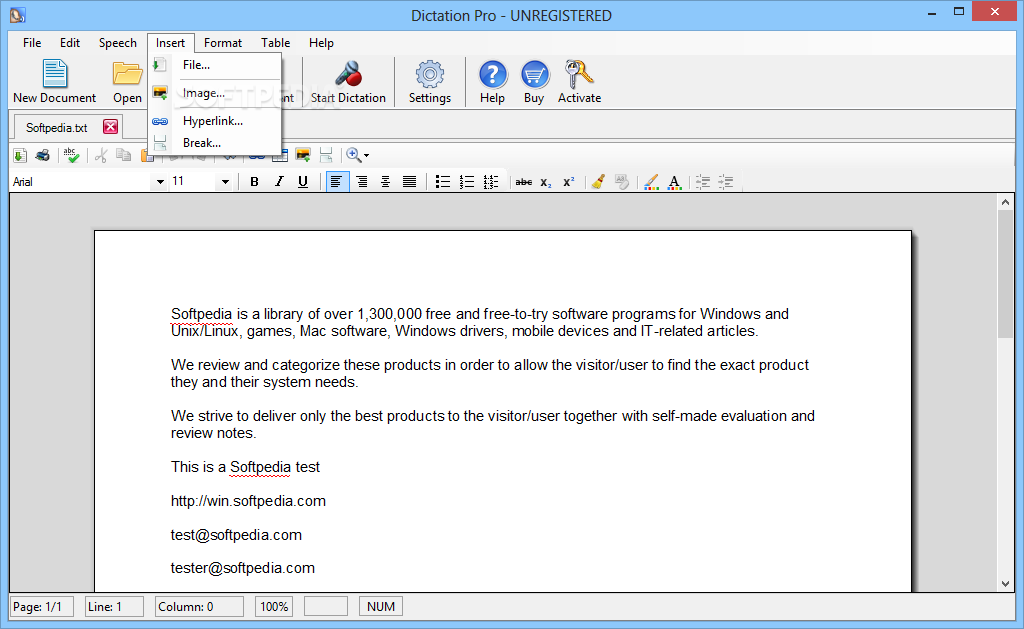The width and height of the screenshot is (1024, 629).
Task: Open the Speech menu
Action: (118, 43)
